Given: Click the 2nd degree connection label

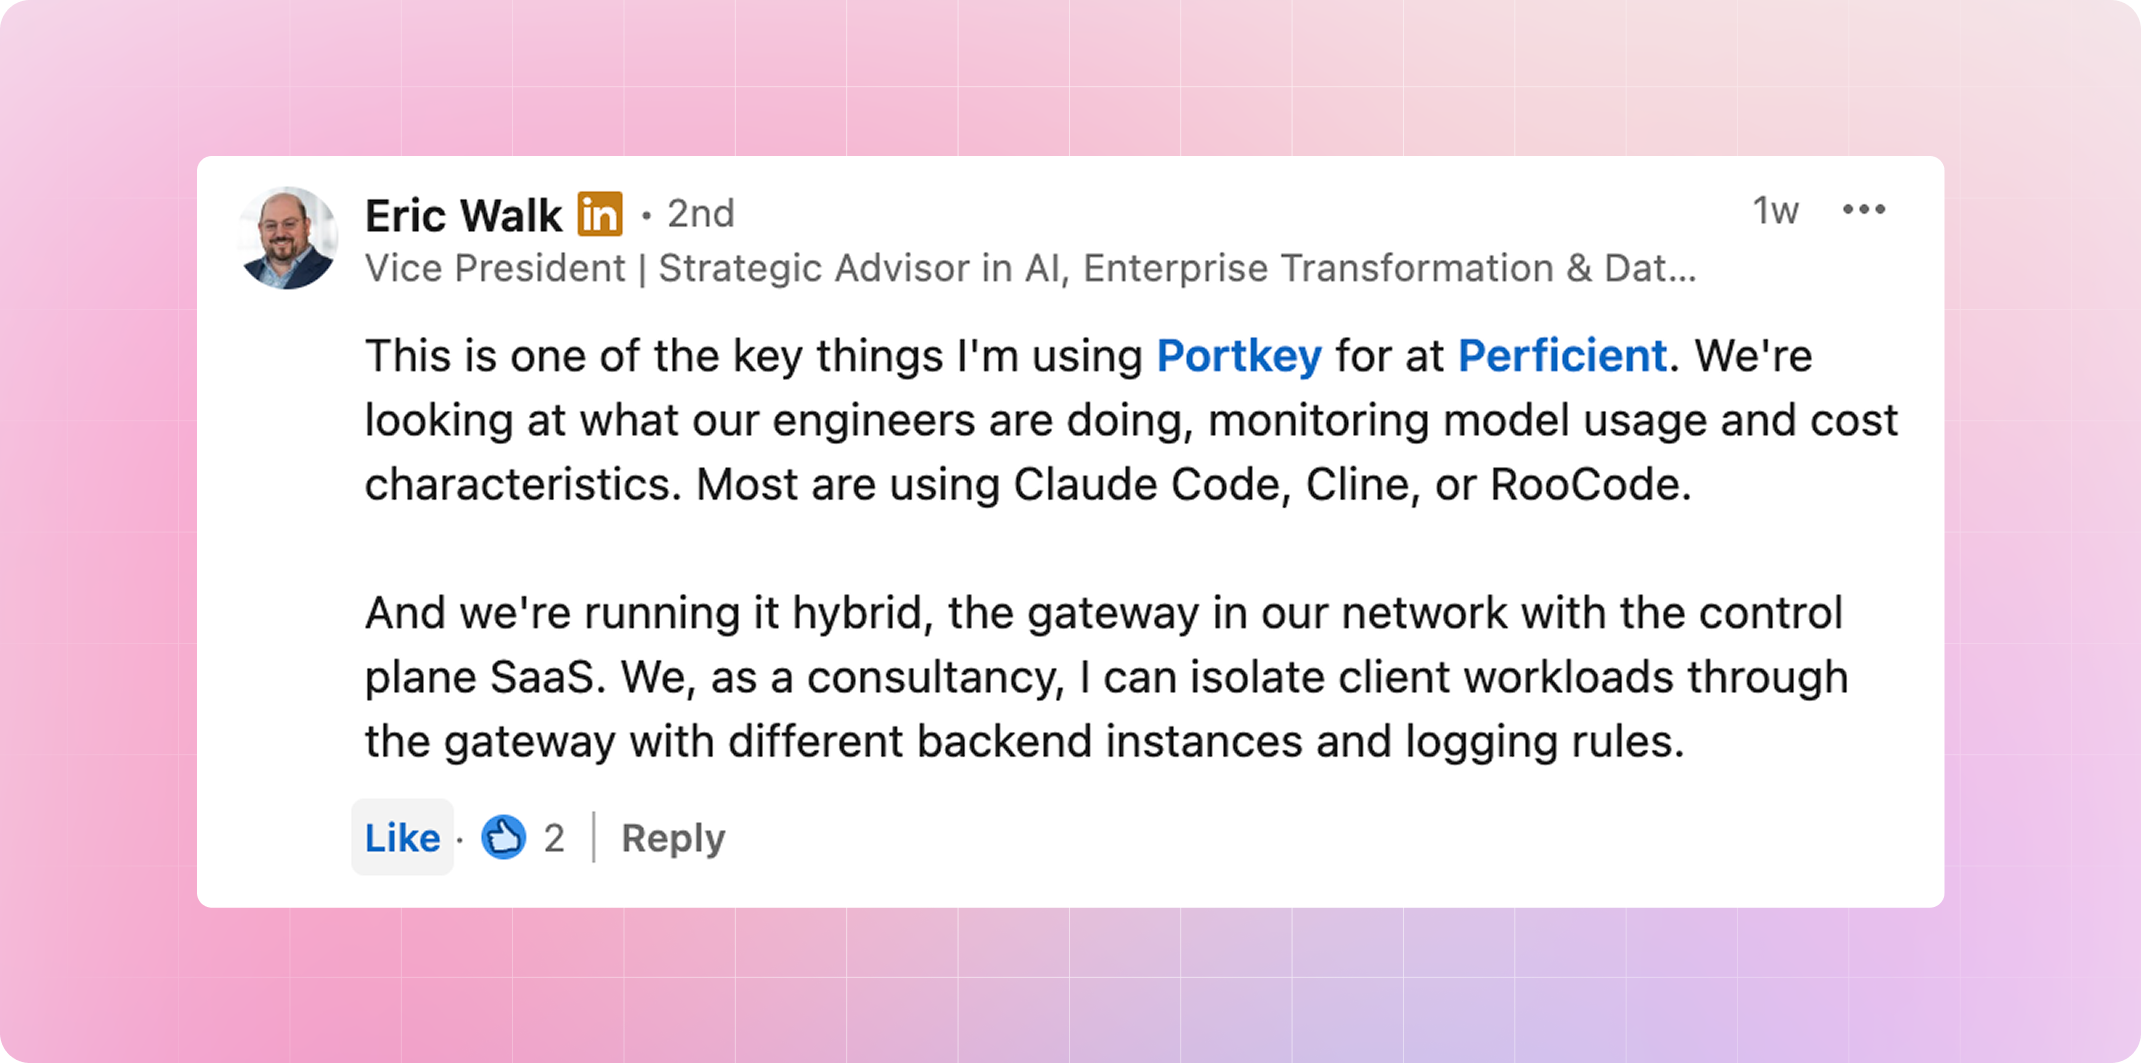Looking at the screenshot, I should [700, 214].
